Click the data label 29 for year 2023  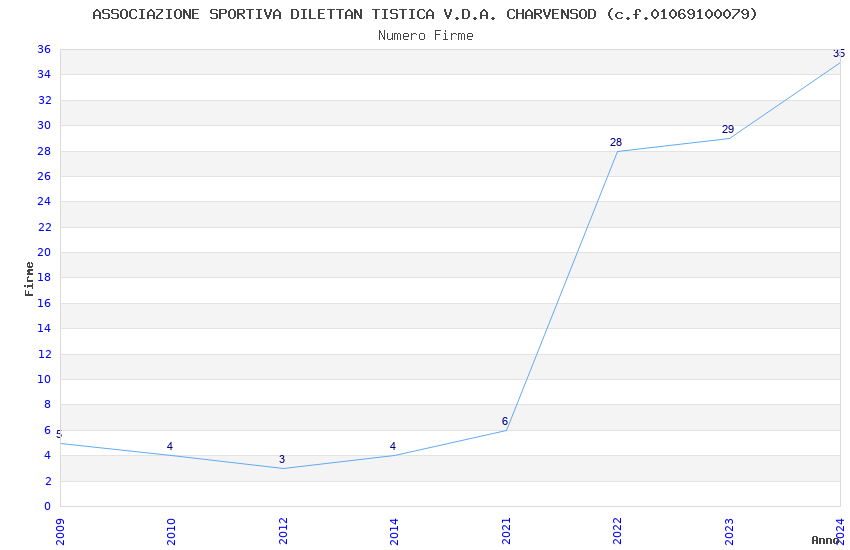coord(728,130)
